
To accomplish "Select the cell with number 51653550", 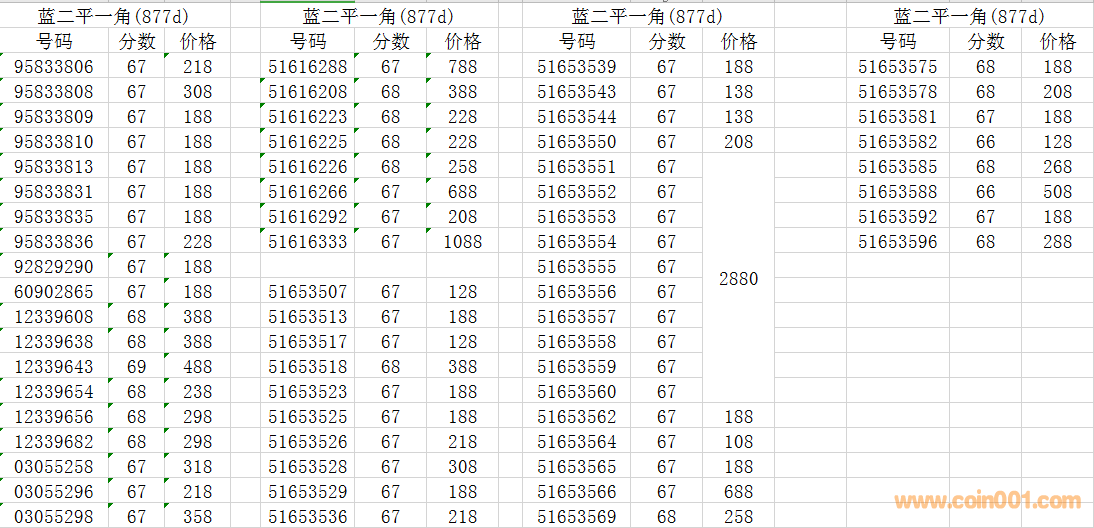I will click(x=576, y=142).
